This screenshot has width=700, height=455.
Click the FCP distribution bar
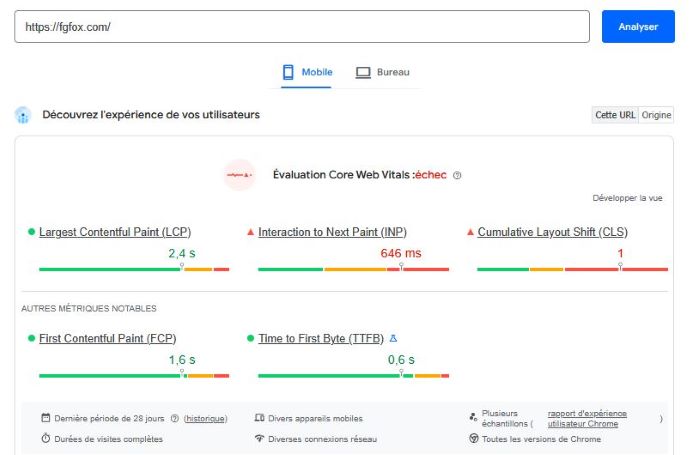(134, 376)
